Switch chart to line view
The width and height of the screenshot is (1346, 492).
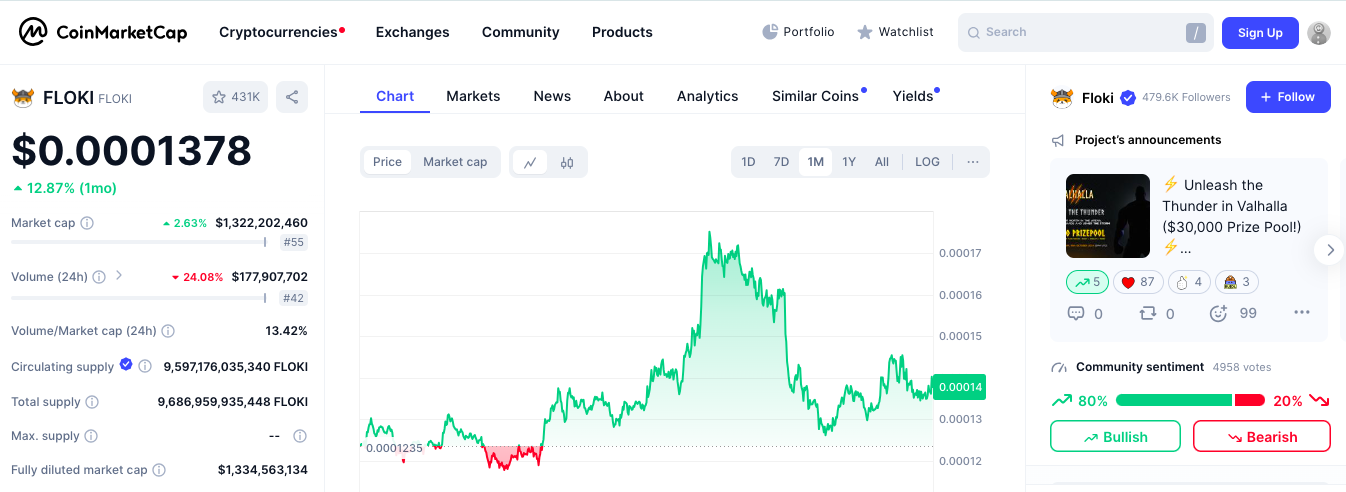(530, 162)
